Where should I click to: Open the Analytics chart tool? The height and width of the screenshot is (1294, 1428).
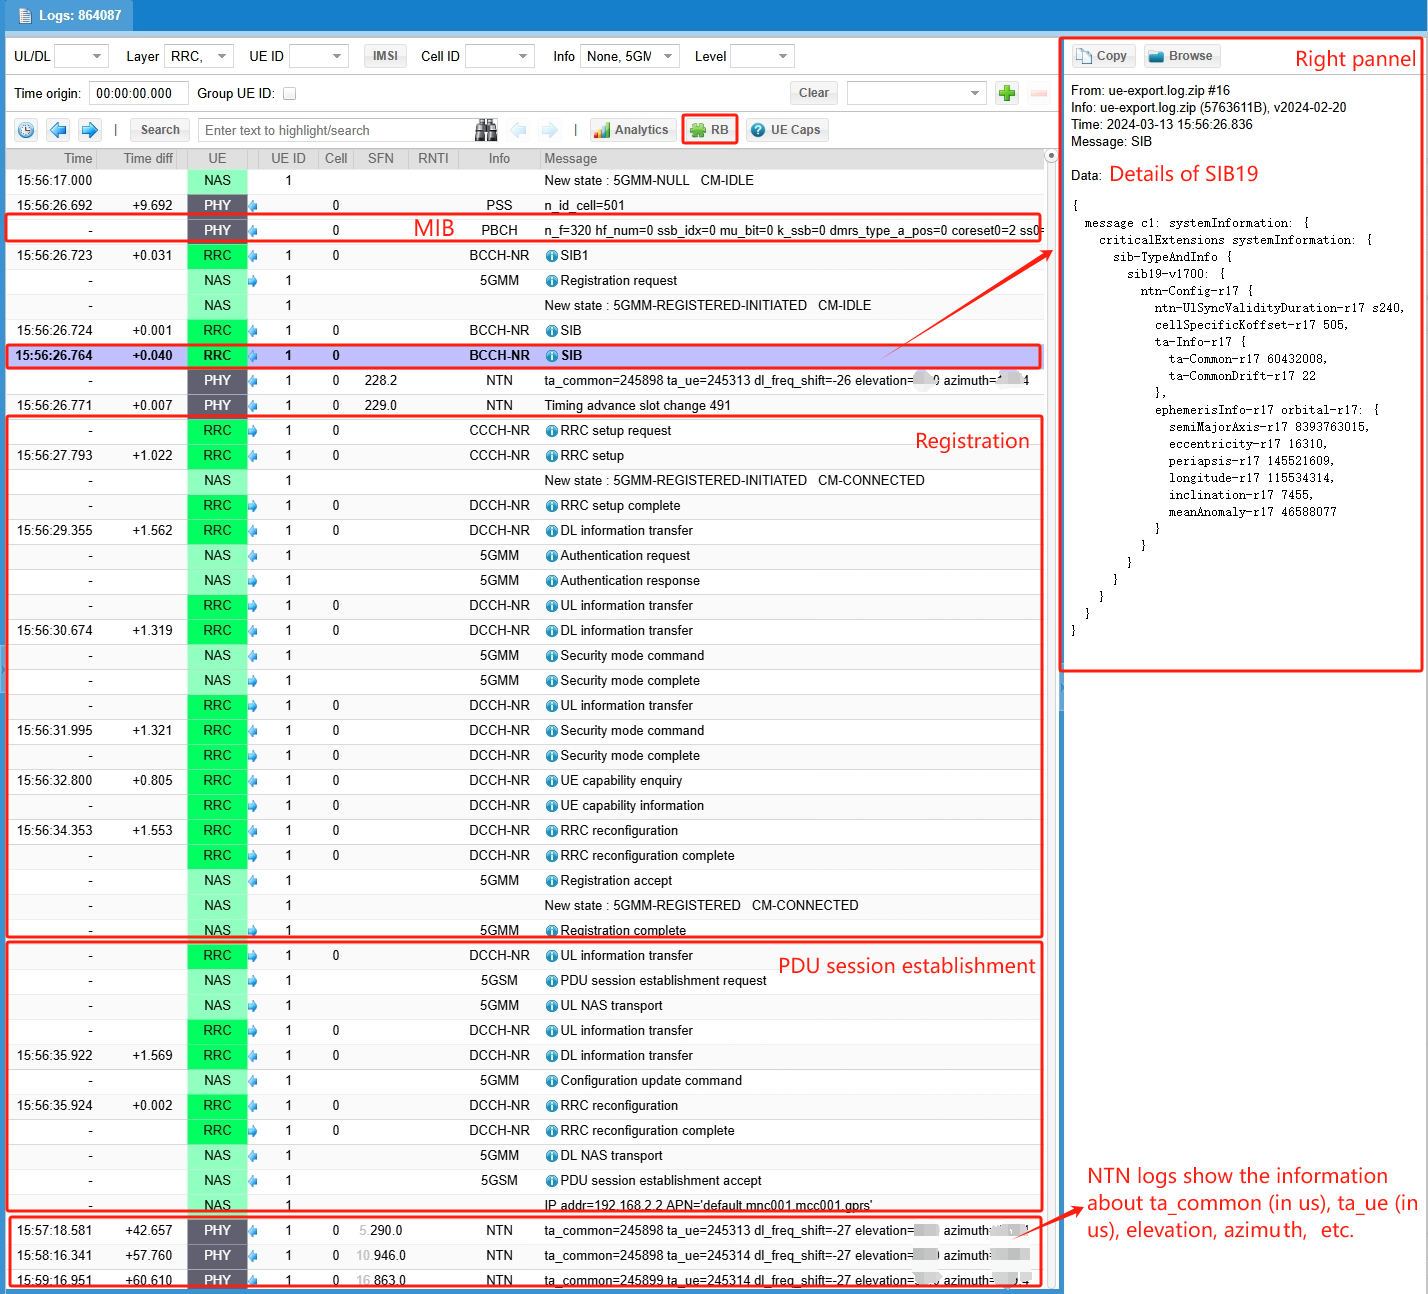(x=630, y=130)
